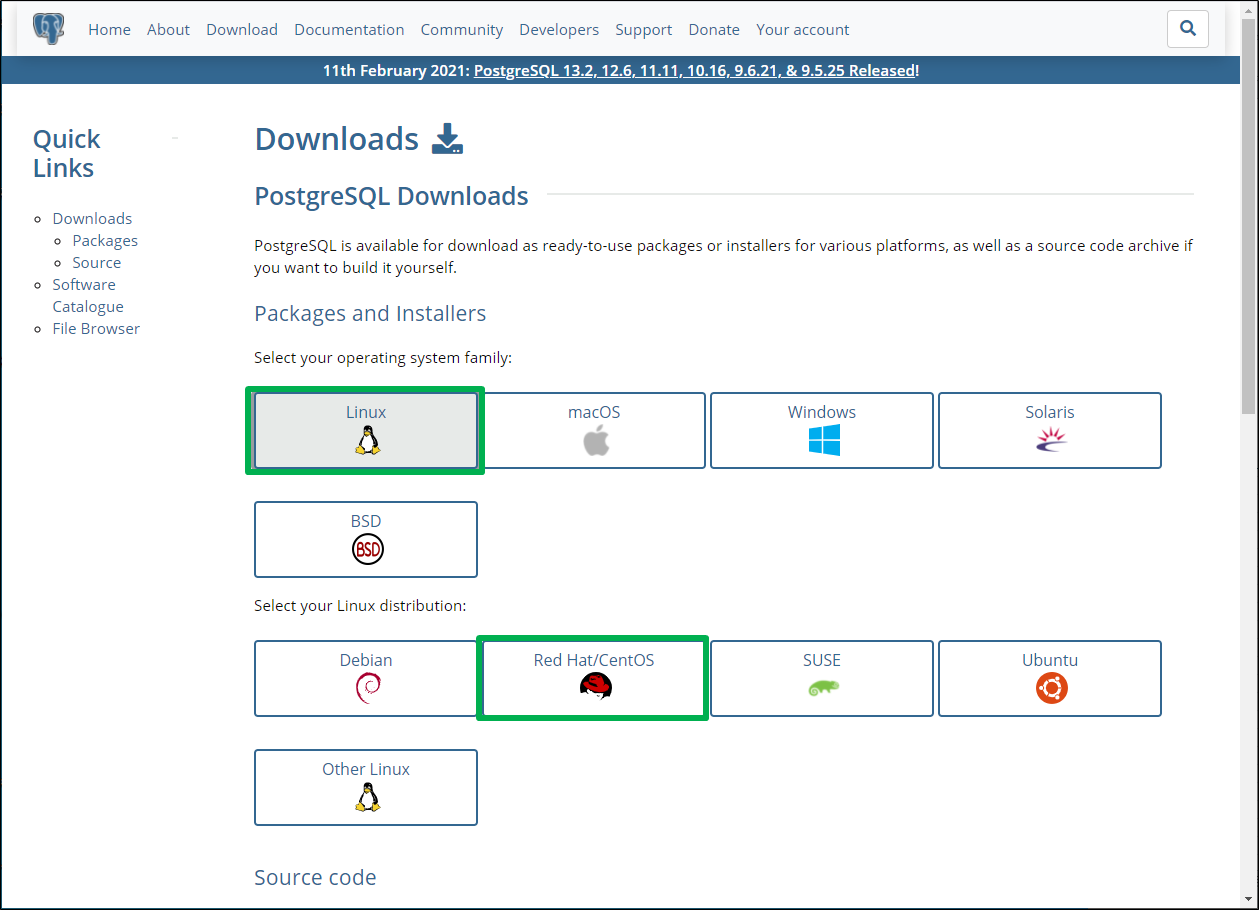Screen dimensions: 1259x910
Task: Choose the SUSE distribution label
Action: click(822, 660)
